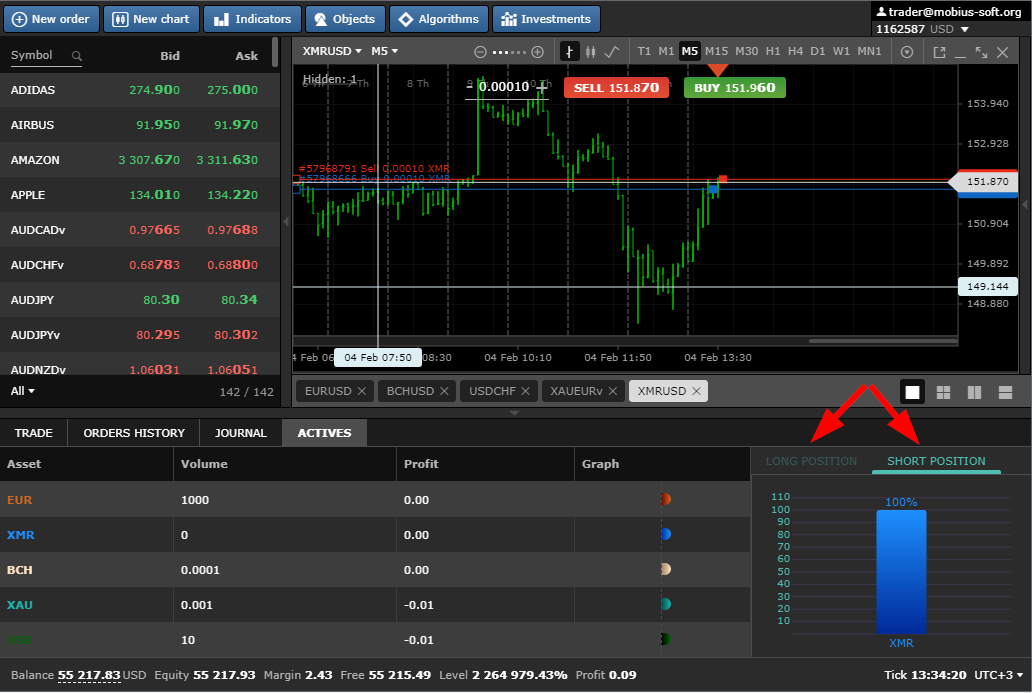Click the 0.00010 volume input field
This screenshot has height=693, width=1032.
tap(504, 87)
